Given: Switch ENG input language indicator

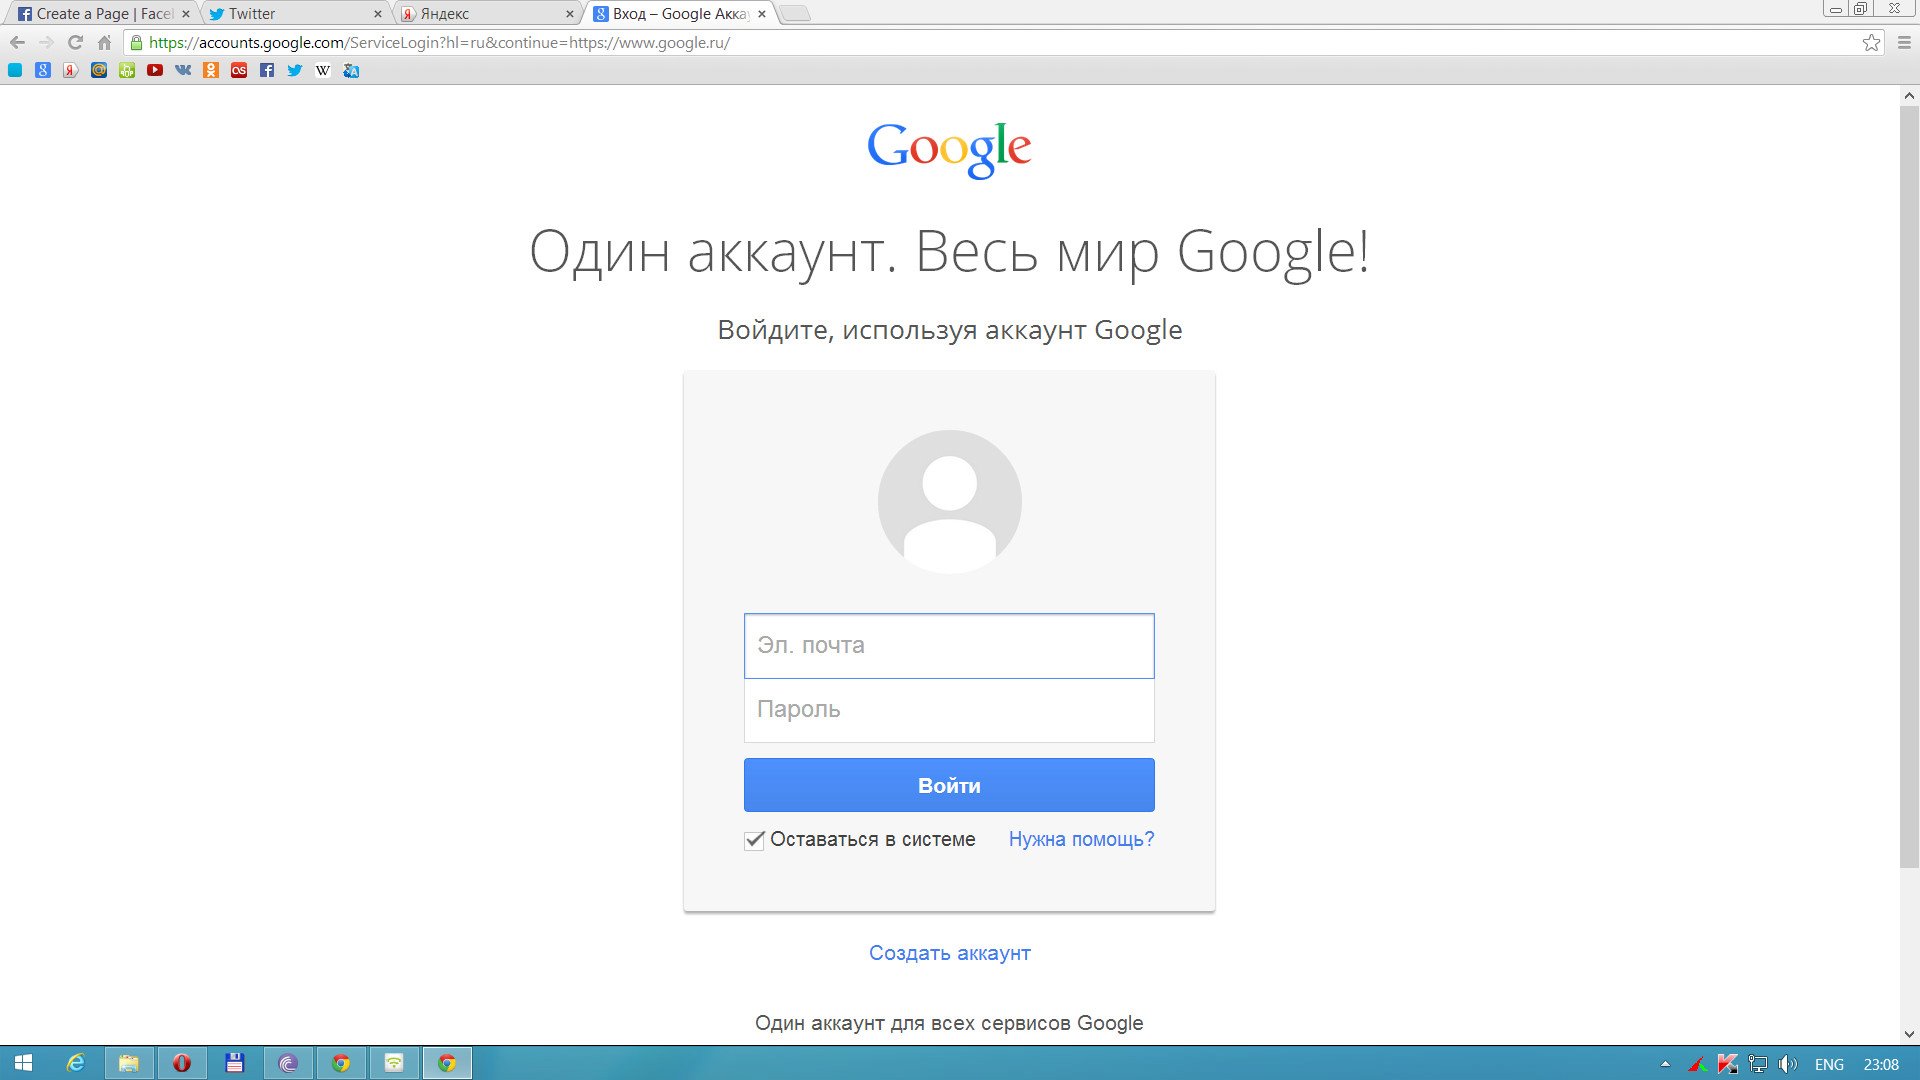Looking at the screenshot, I should point(1829,1064).
